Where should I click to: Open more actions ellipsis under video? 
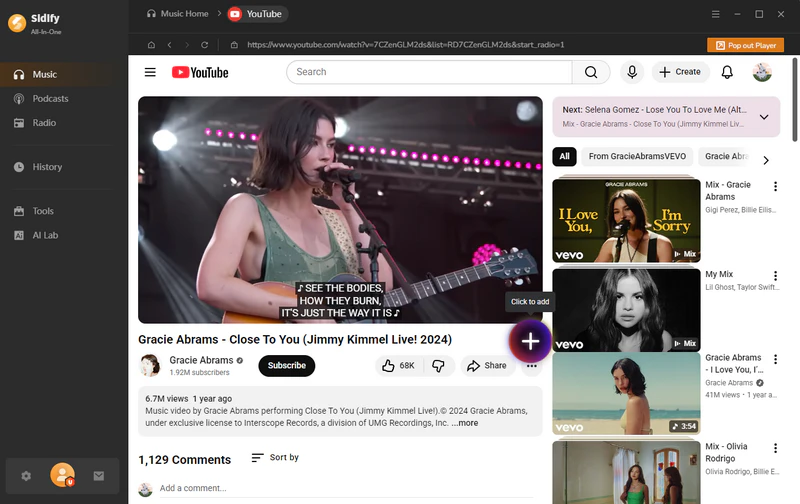(x=532, y=366)
